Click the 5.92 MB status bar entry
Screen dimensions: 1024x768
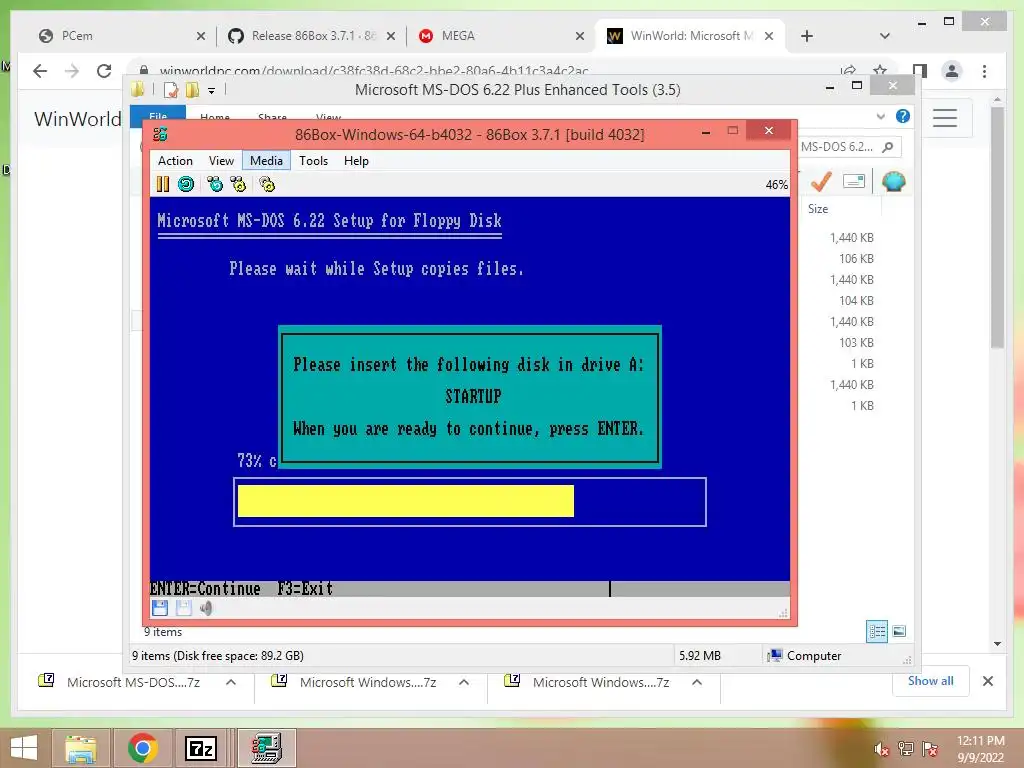[699, 655]
